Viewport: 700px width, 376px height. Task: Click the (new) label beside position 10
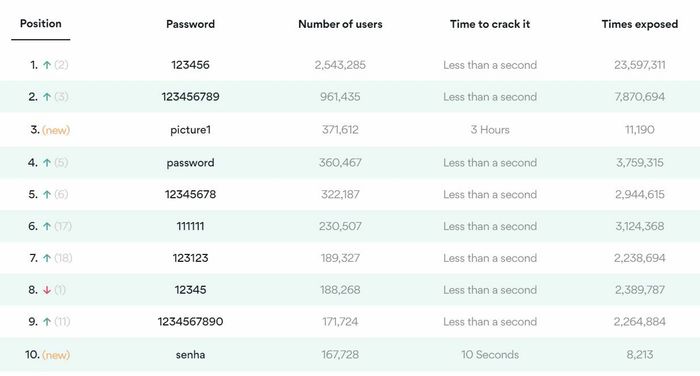(56, 355)
